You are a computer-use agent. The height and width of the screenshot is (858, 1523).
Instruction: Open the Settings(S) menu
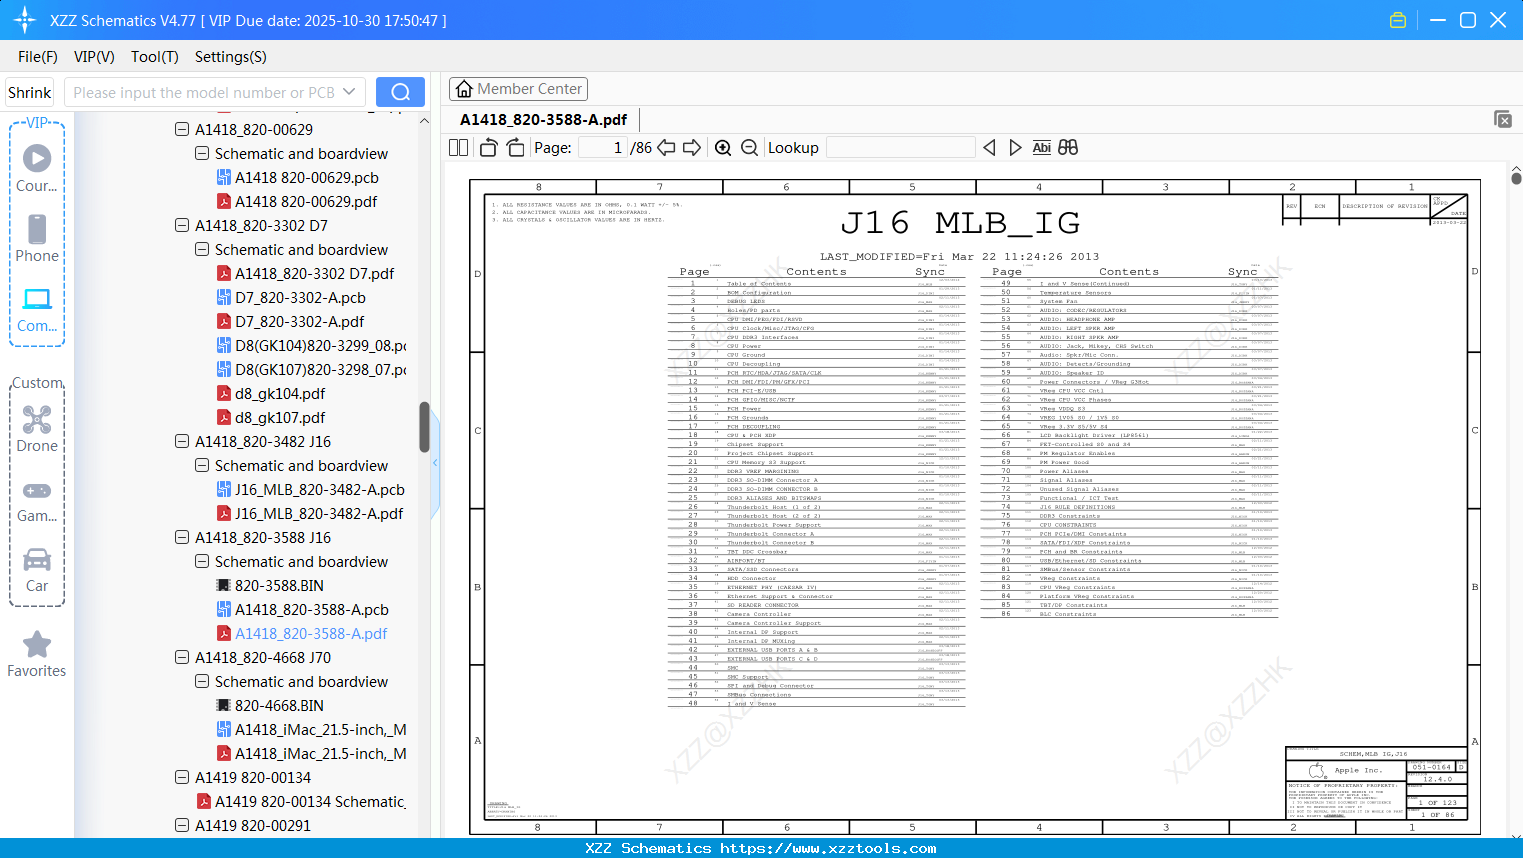pos(231,57)
